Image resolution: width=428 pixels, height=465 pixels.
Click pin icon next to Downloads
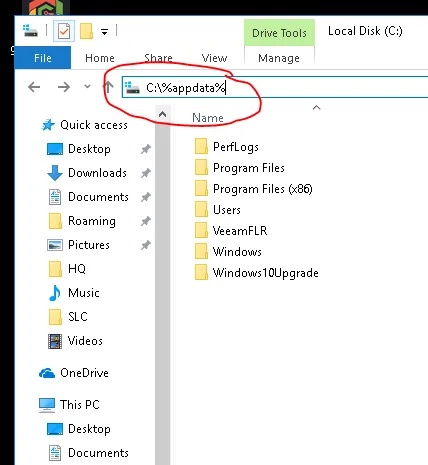[146, 173]
